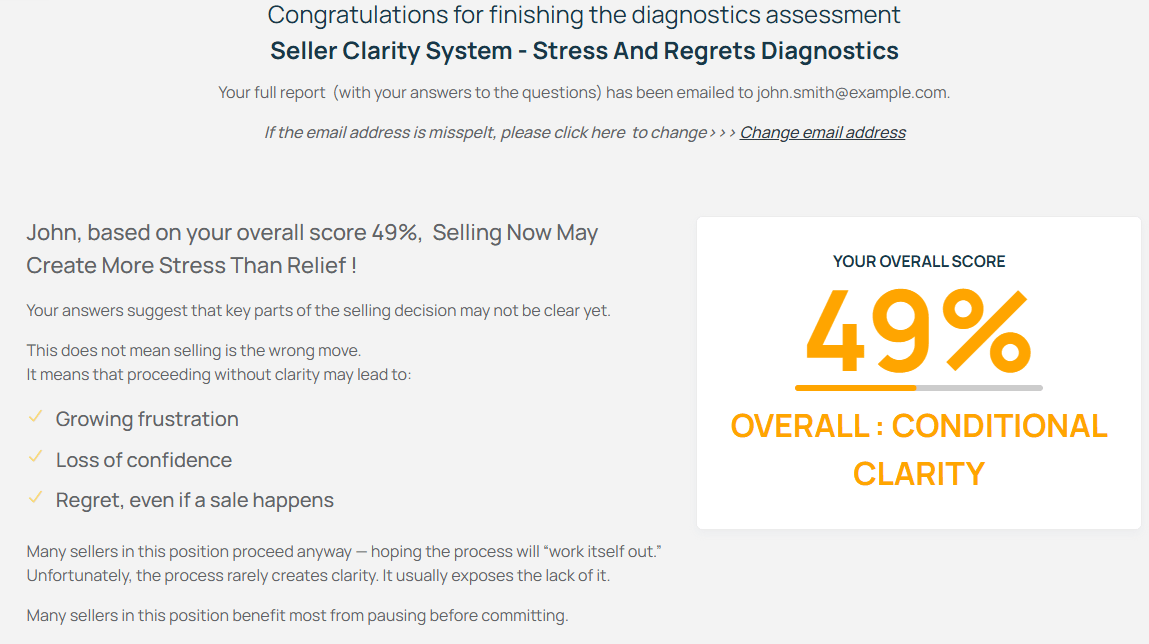Click the Seller Clarity System diagnostics title
The image size is (1149, 644).
tap(584, 51)
